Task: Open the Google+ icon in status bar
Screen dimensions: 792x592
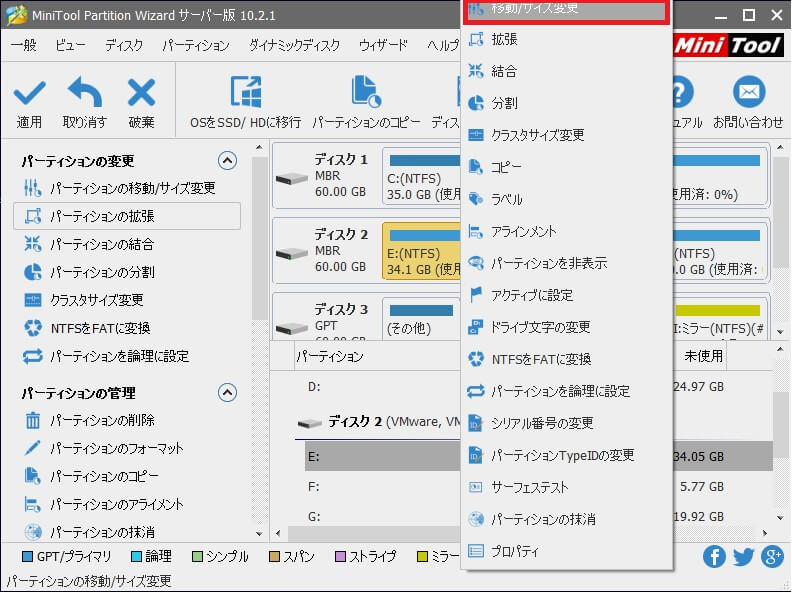Action: 772,557
